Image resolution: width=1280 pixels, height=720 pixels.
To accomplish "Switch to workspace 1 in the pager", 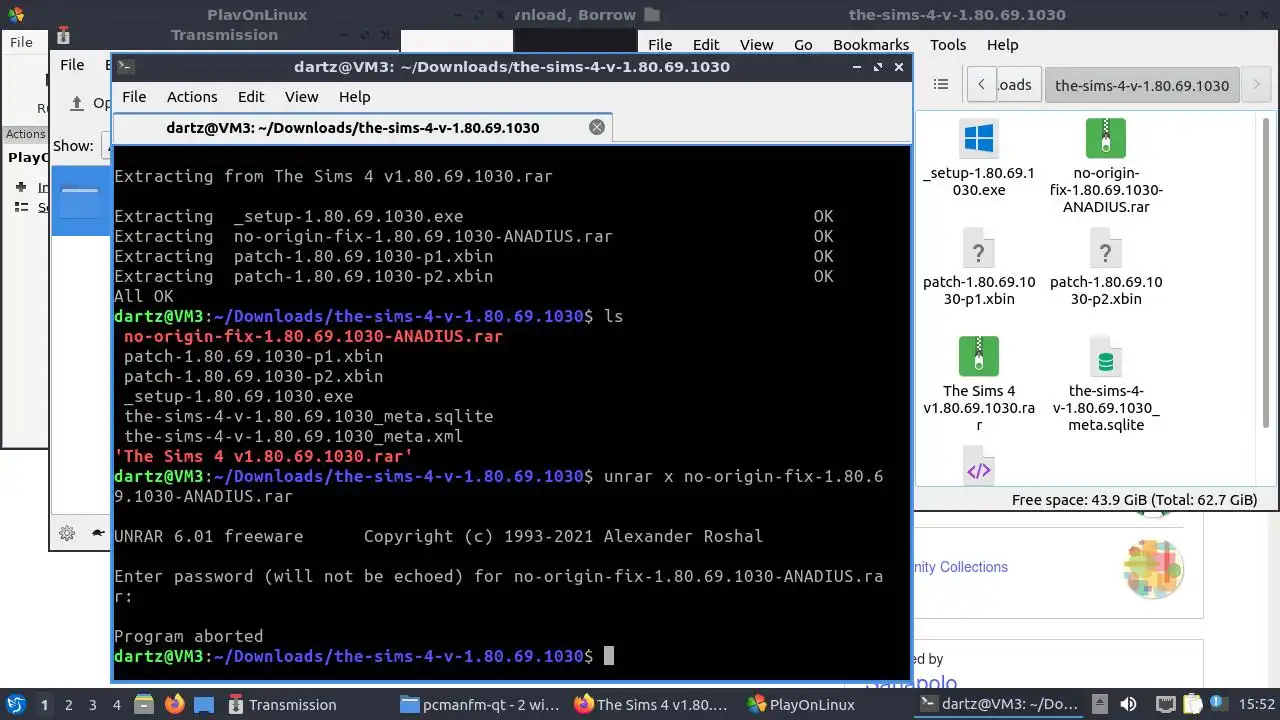I will 44,704.
